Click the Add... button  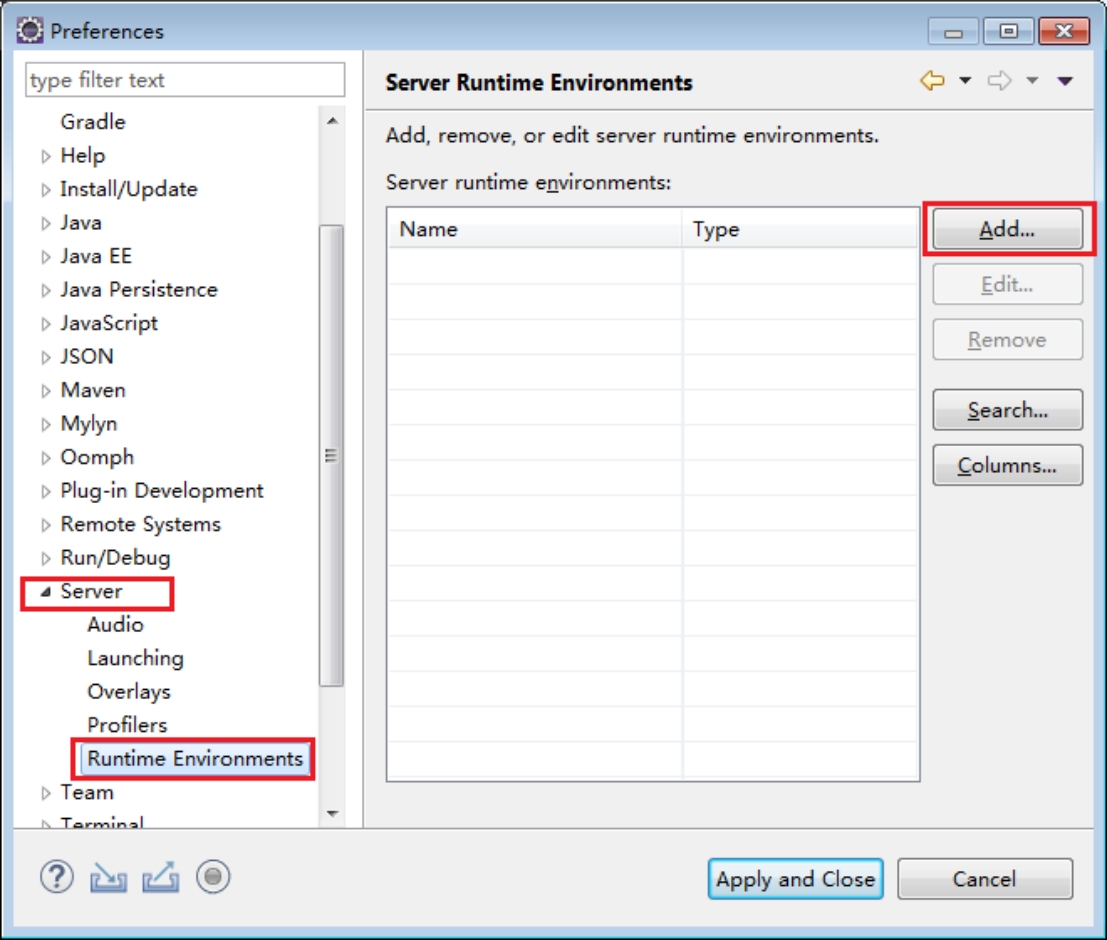tap(1007, 229)
